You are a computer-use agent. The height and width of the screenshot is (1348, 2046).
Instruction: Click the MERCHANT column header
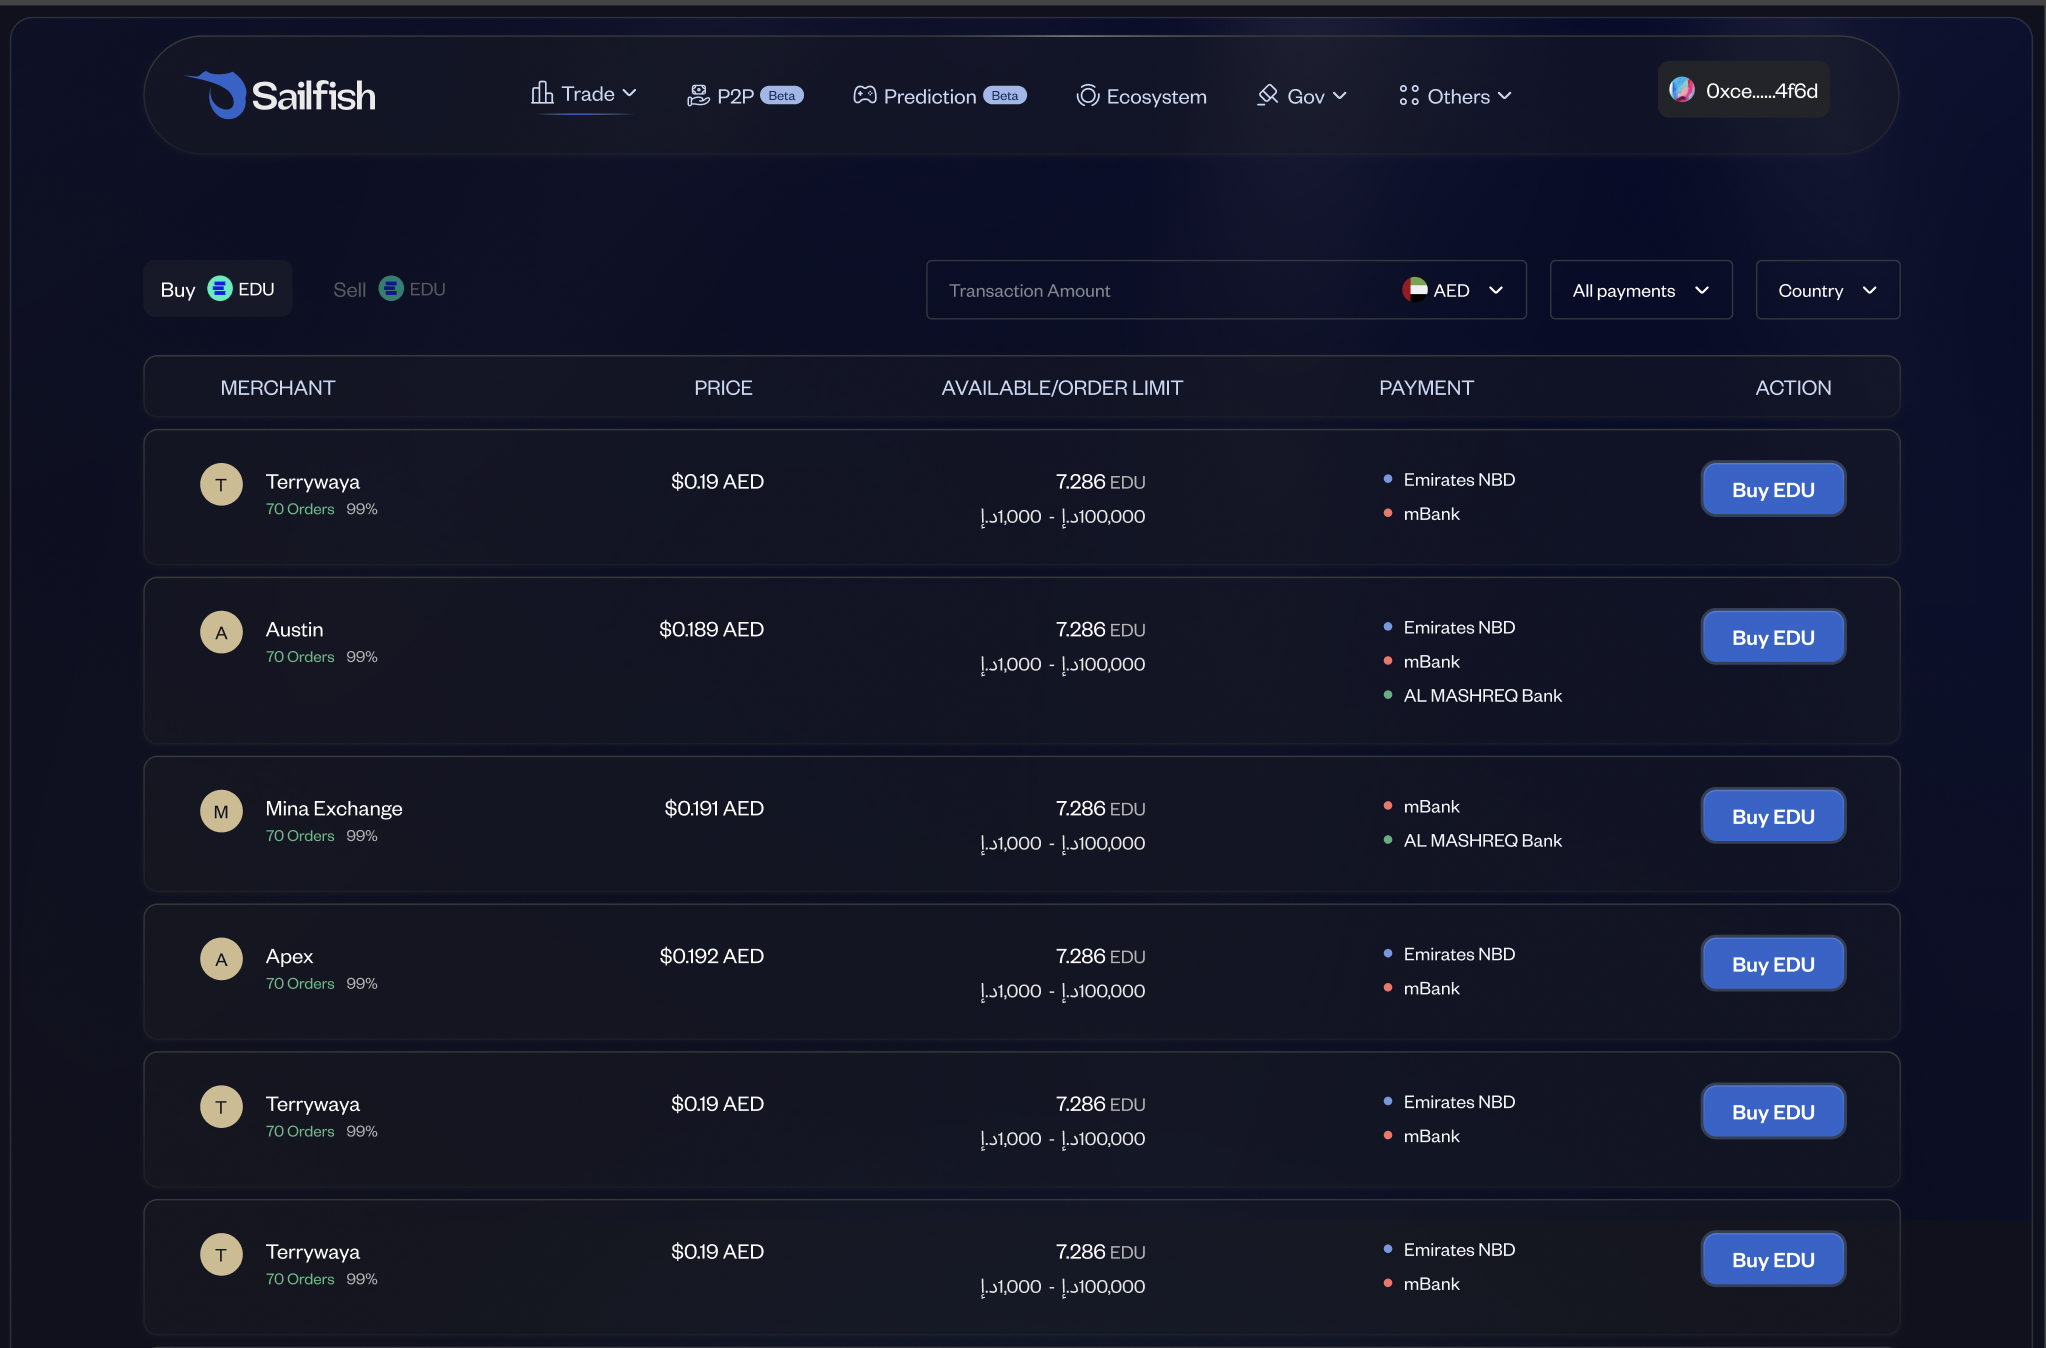[x=278, y=388]
